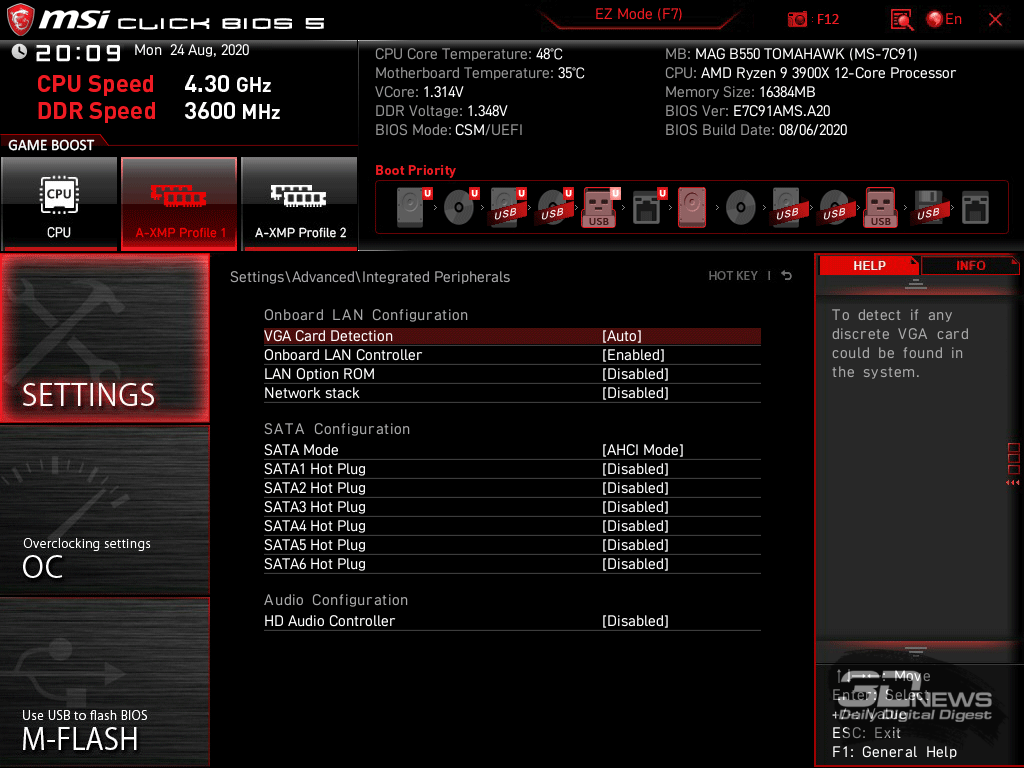Activate A-XMP Profile 1

tap(179, 204)
